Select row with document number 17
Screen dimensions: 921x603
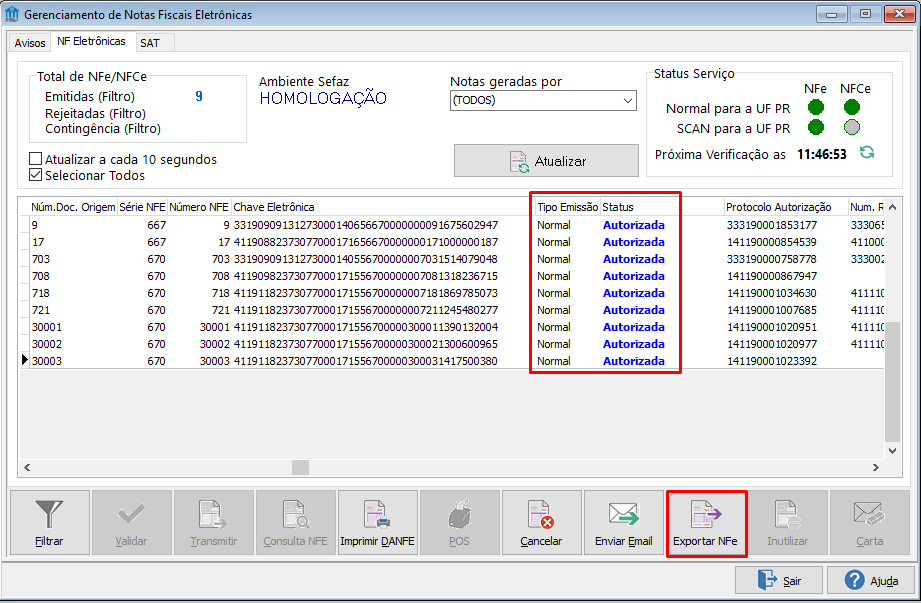tap(452, 242)
